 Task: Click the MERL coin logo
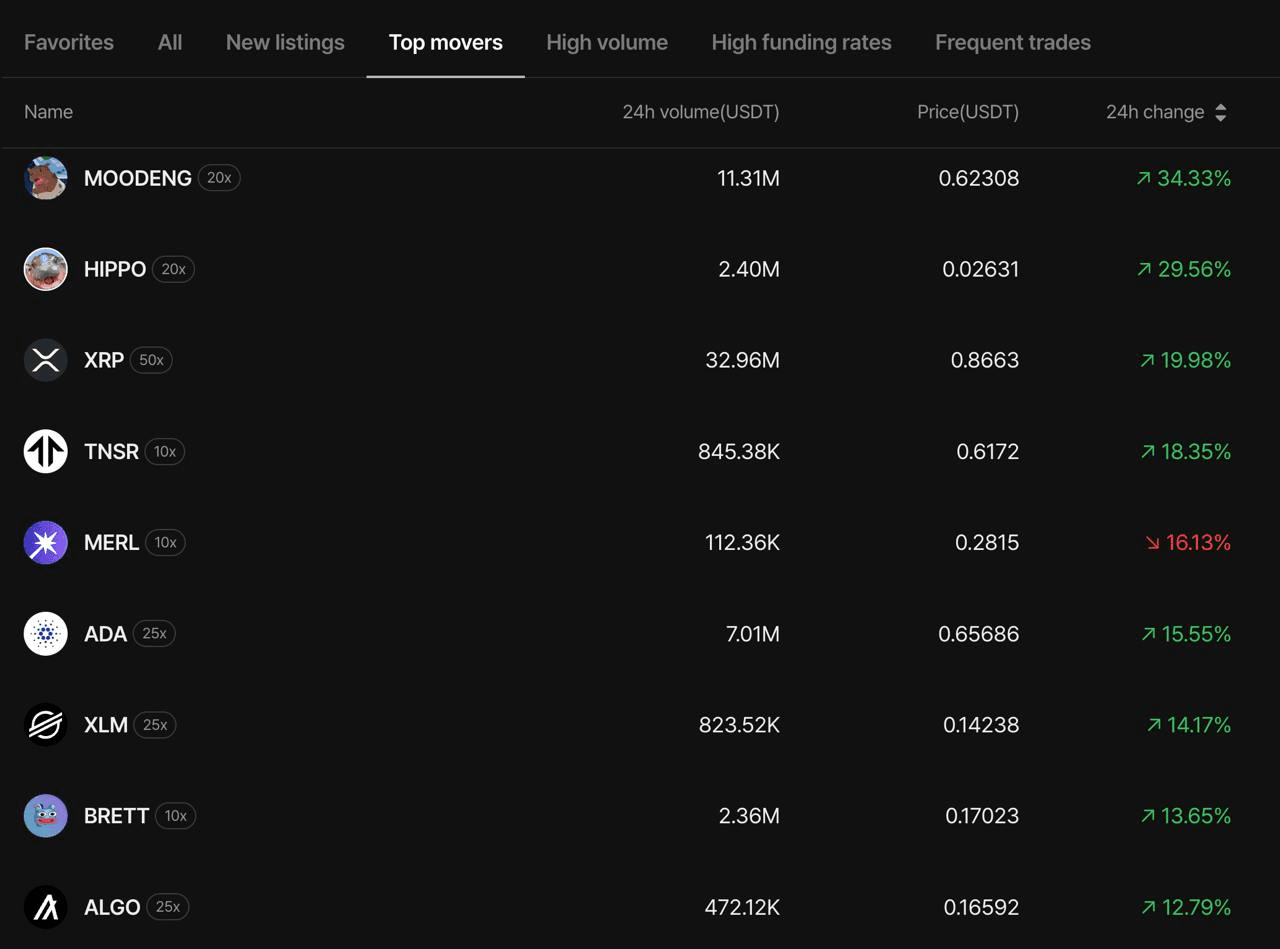45,542
